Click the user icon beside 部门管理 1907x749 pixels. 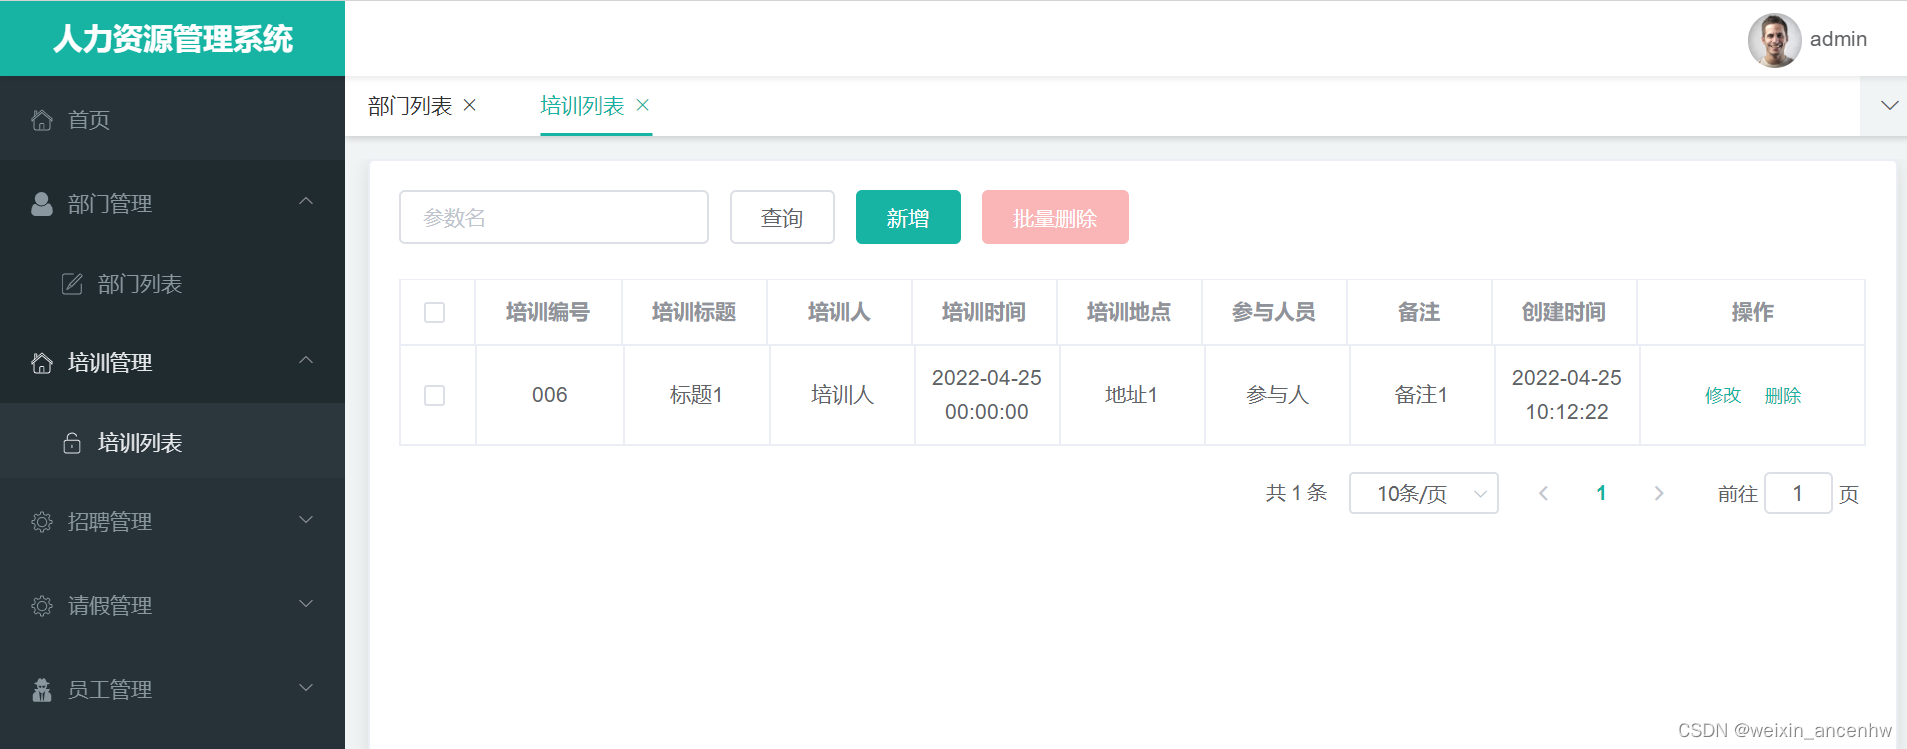(x=42, y=204)
